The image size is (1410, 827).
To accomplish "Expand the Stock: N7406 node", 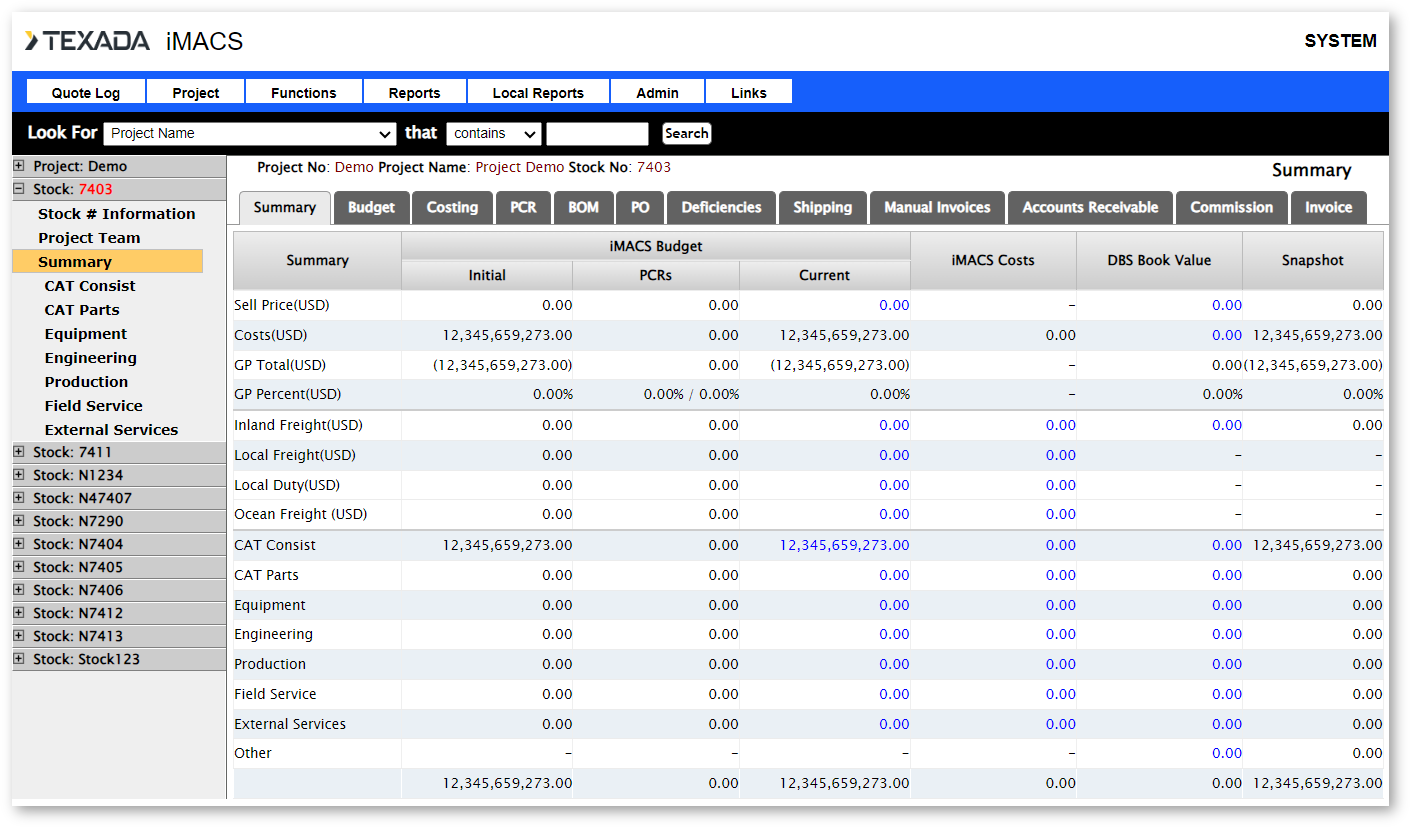I will pyautogui.click(x=19, y=590).
